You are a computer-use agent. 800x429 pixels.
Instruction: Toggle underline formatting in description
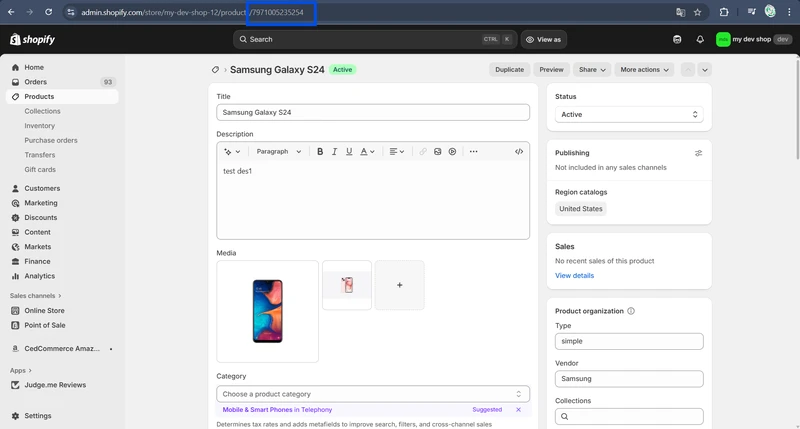click(x=349, y=152)
